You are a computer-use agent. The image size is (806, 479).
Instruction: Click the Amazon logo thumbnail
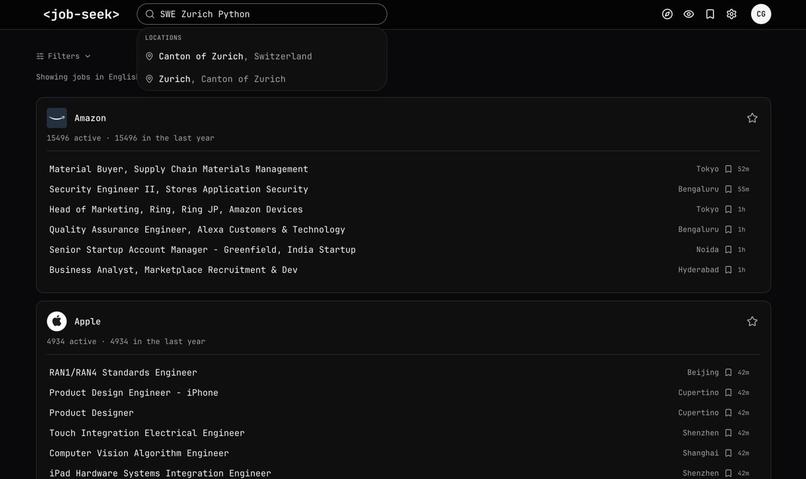click(57, 118)
